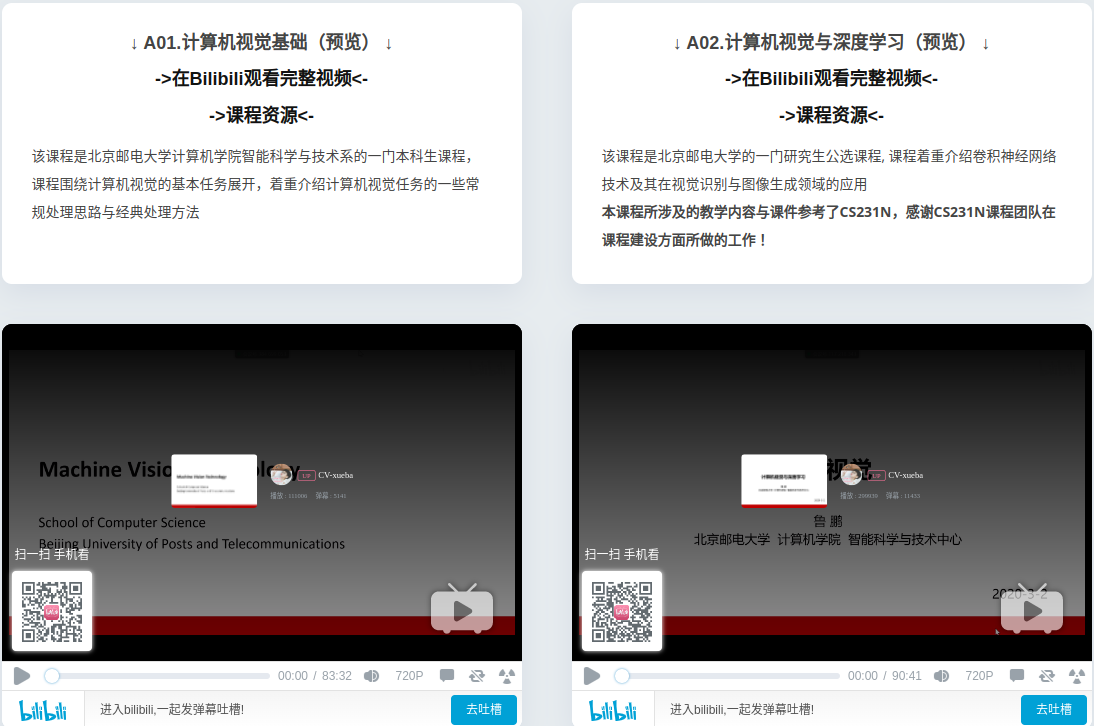Change 720P quality on the 90:41 video
Screen dimensions: 1094x726
pos(979,676)
